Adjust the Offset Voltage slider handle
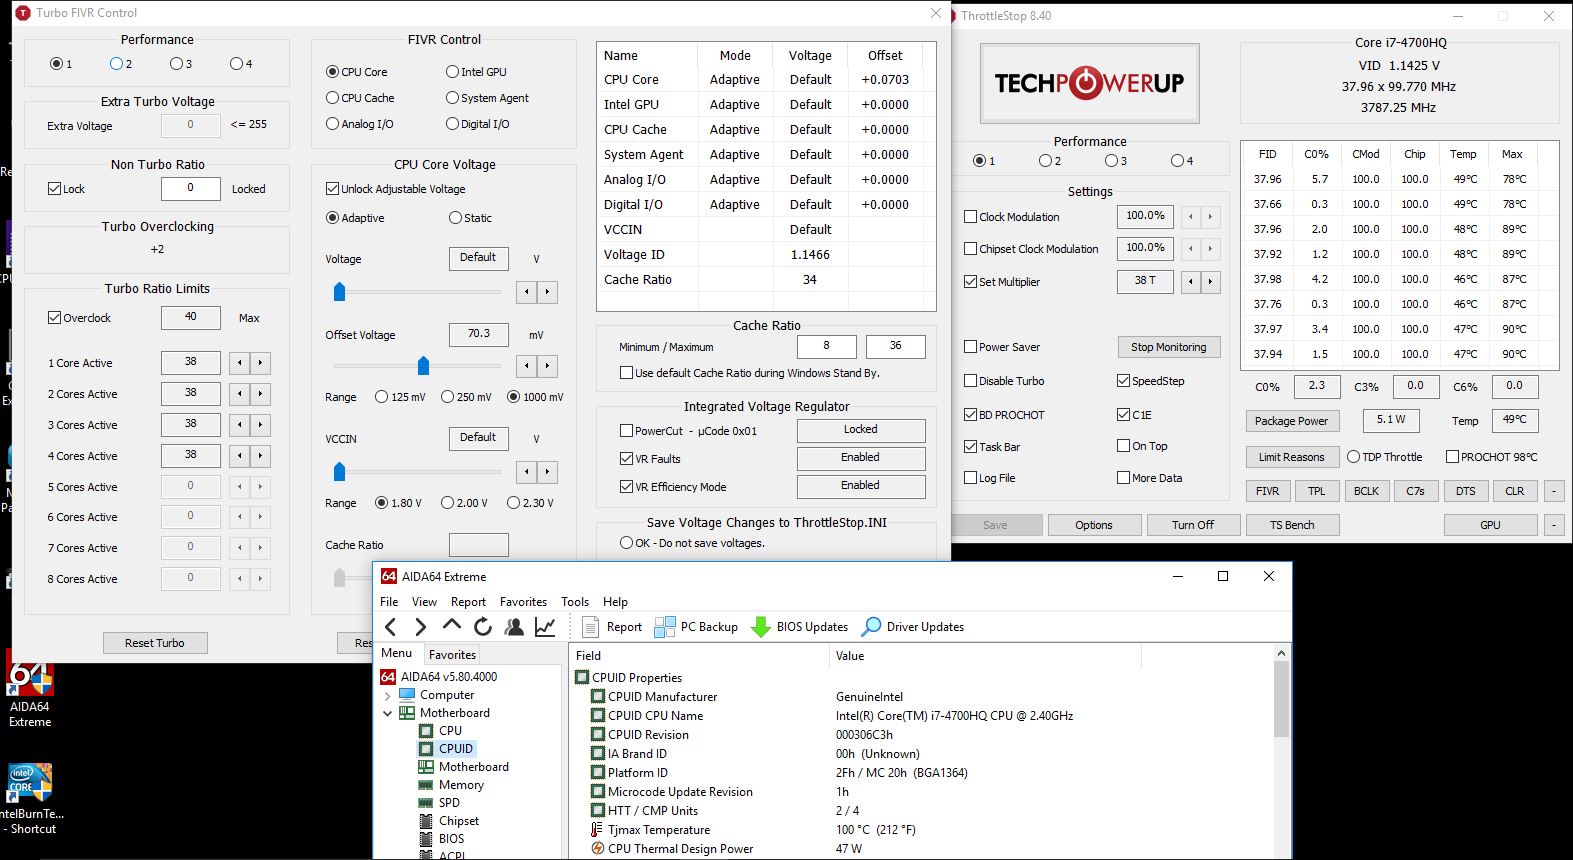1573x860 pixels. (x=423, y=365)
